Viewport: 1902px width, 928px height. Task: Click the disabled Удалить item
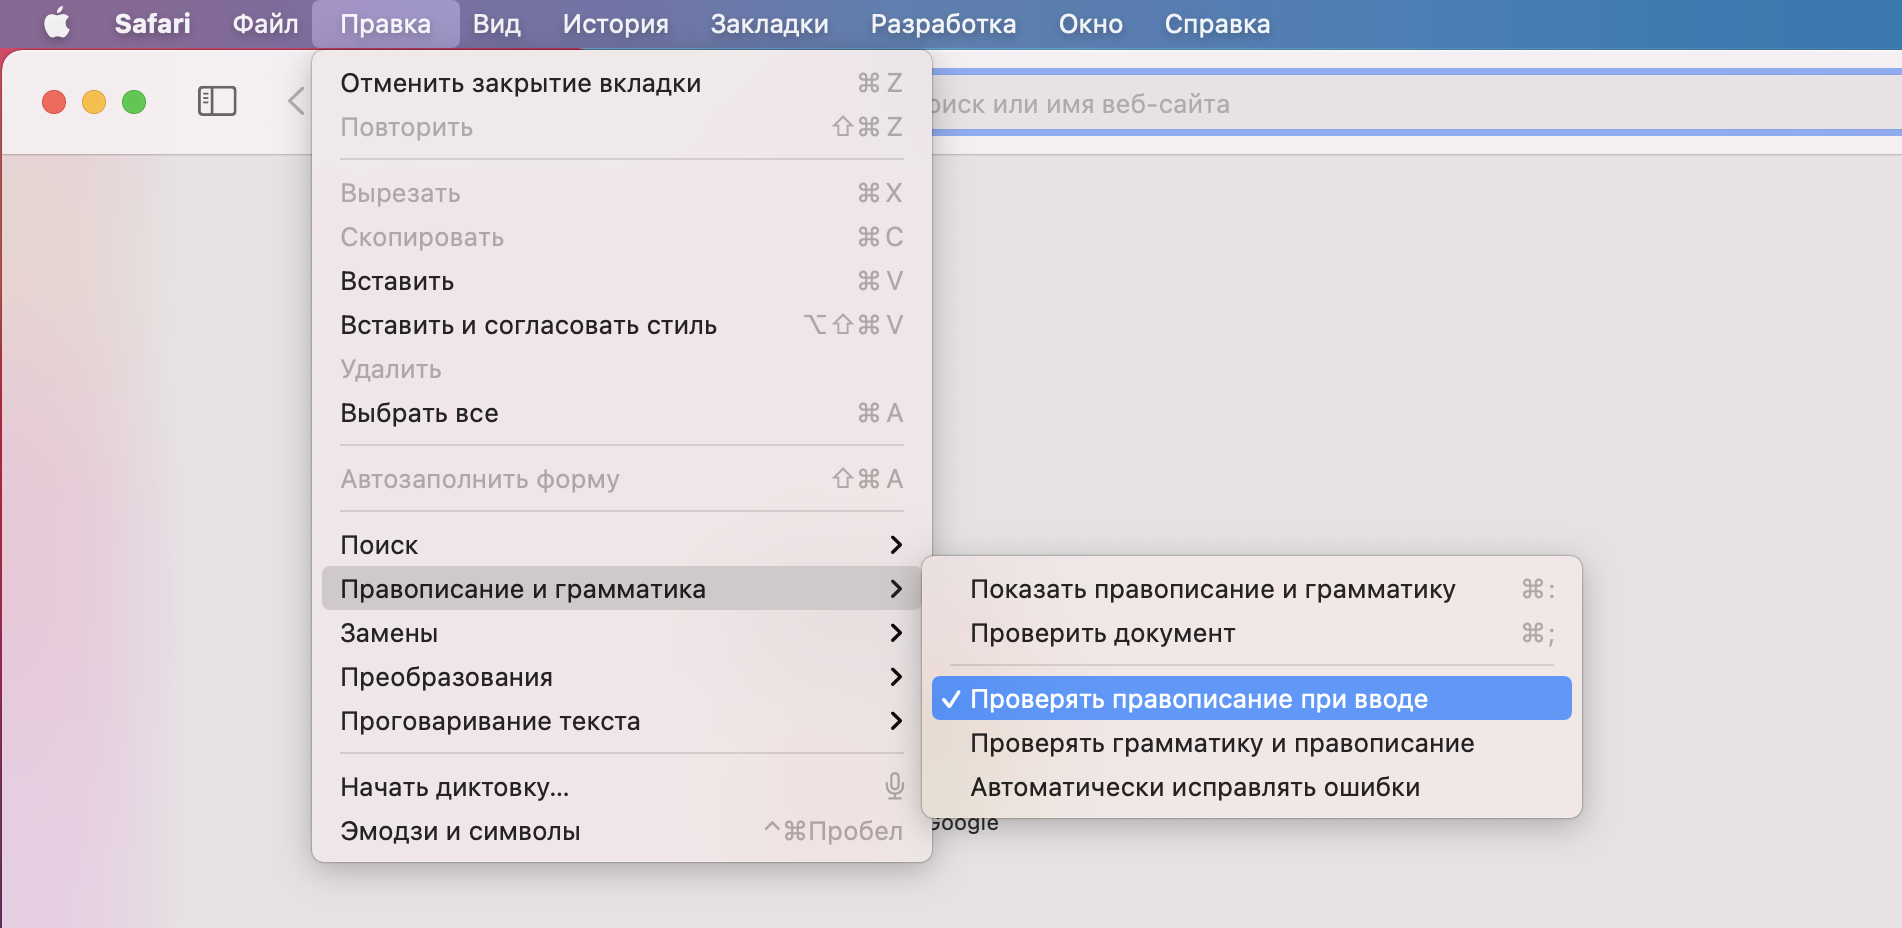coord(622,369)
